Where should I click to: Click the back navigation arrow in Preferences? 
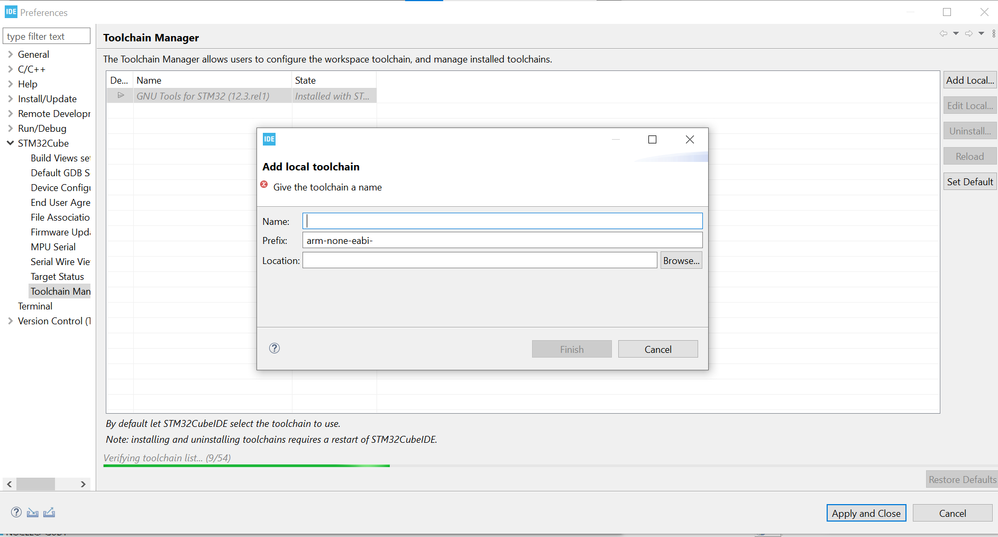coord(943,34)
